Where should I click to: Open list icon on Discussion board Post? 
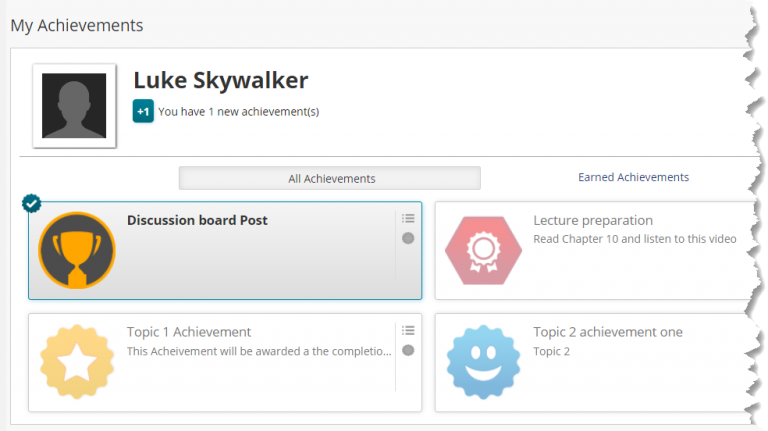pyautogui.click(x=408, y=218)
